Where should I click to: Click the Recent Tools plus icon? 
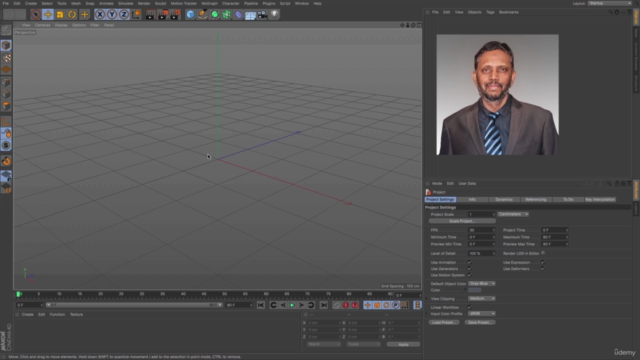pos(84,15)
